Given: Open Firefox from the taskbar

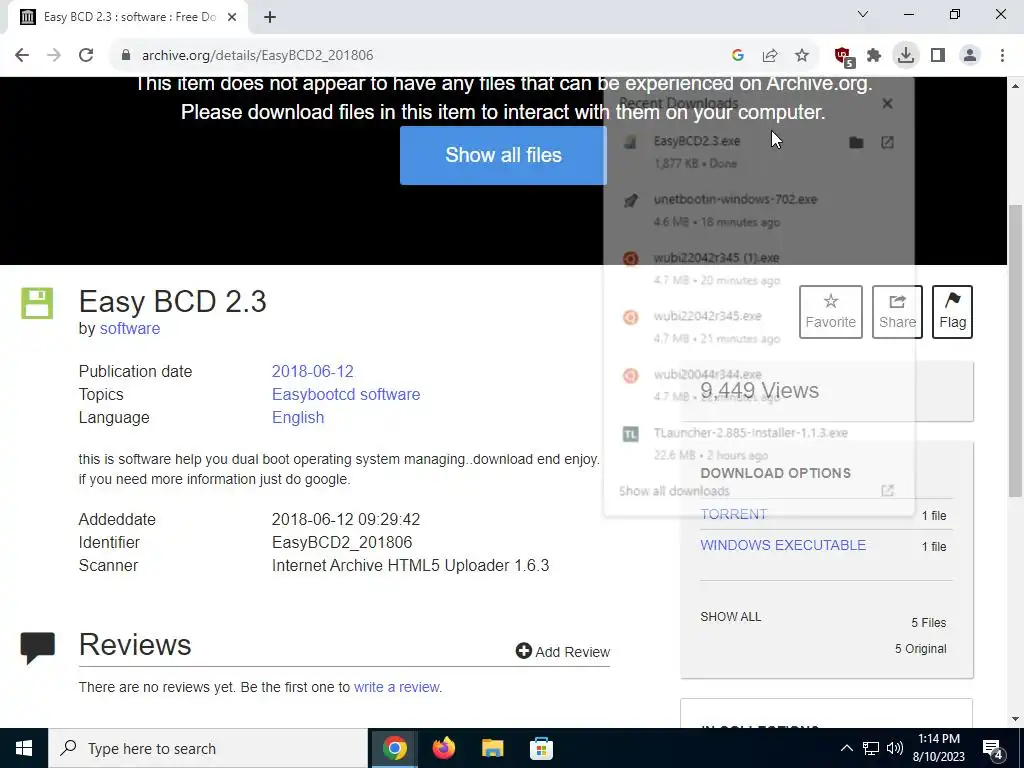Looking at the screenshot, I should click(443, 748).
